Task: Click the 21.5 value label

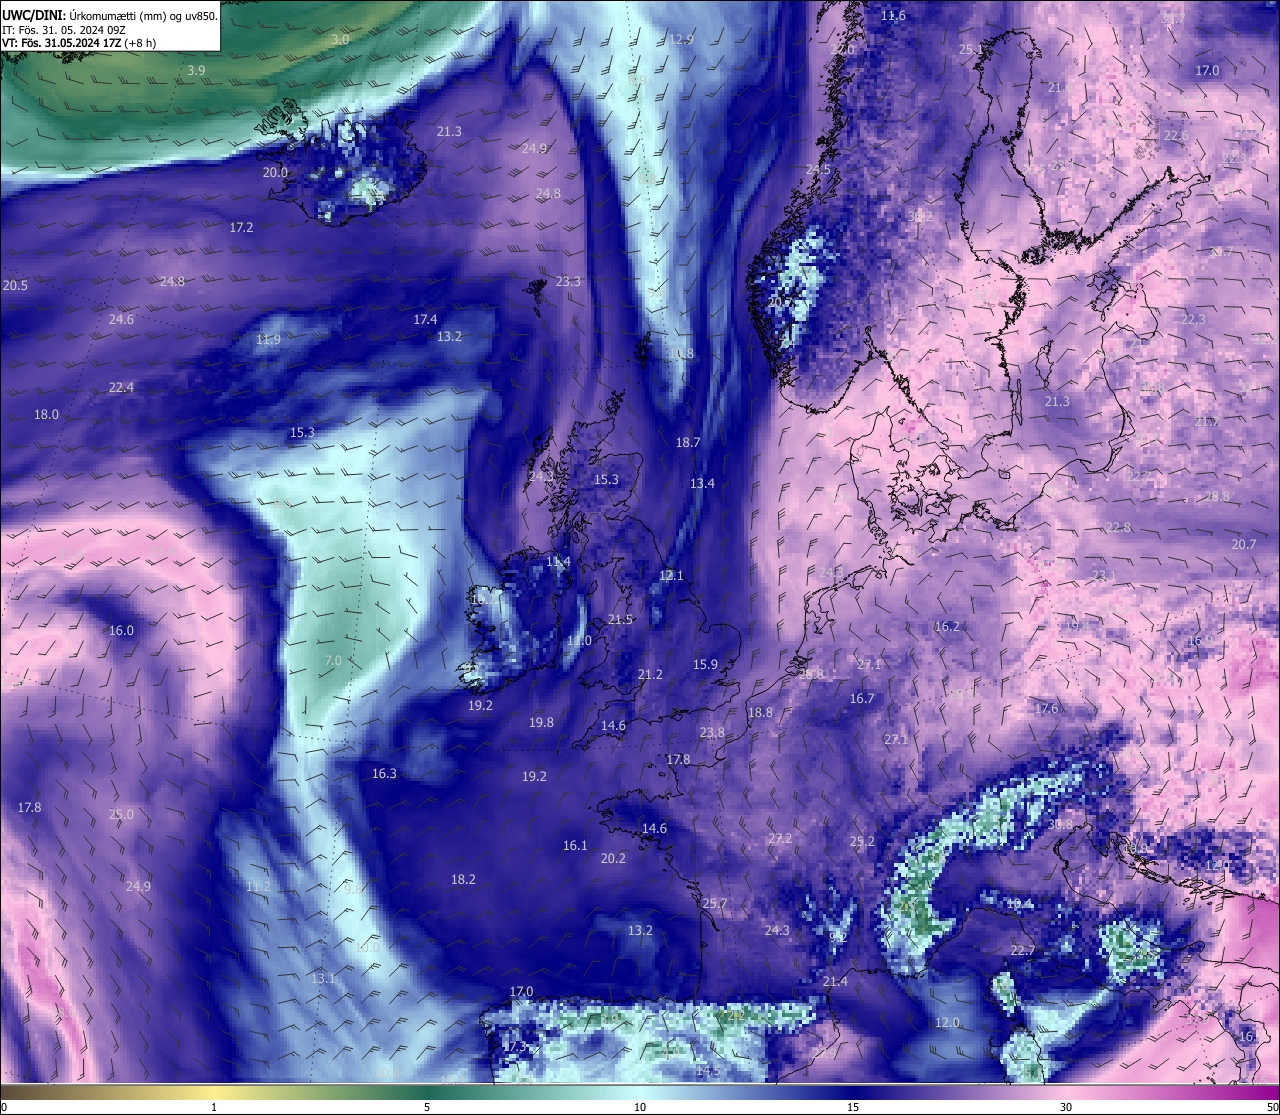Action: 620,619
